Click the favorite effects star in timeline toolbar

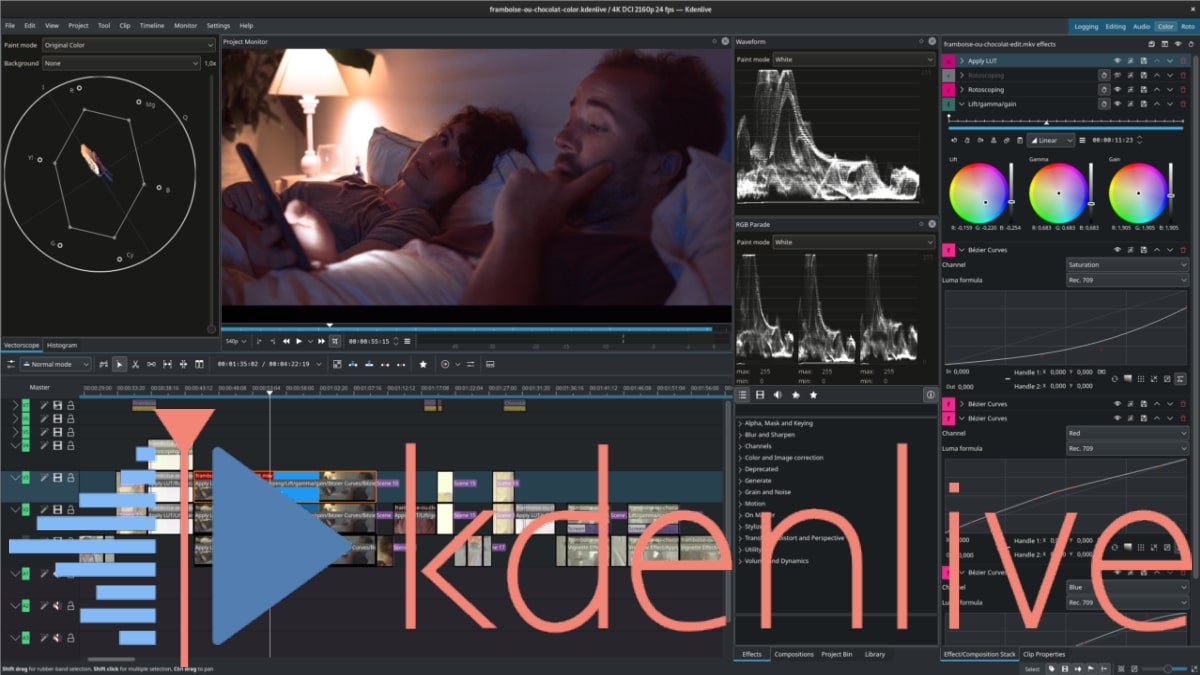(x=423, y=365)
